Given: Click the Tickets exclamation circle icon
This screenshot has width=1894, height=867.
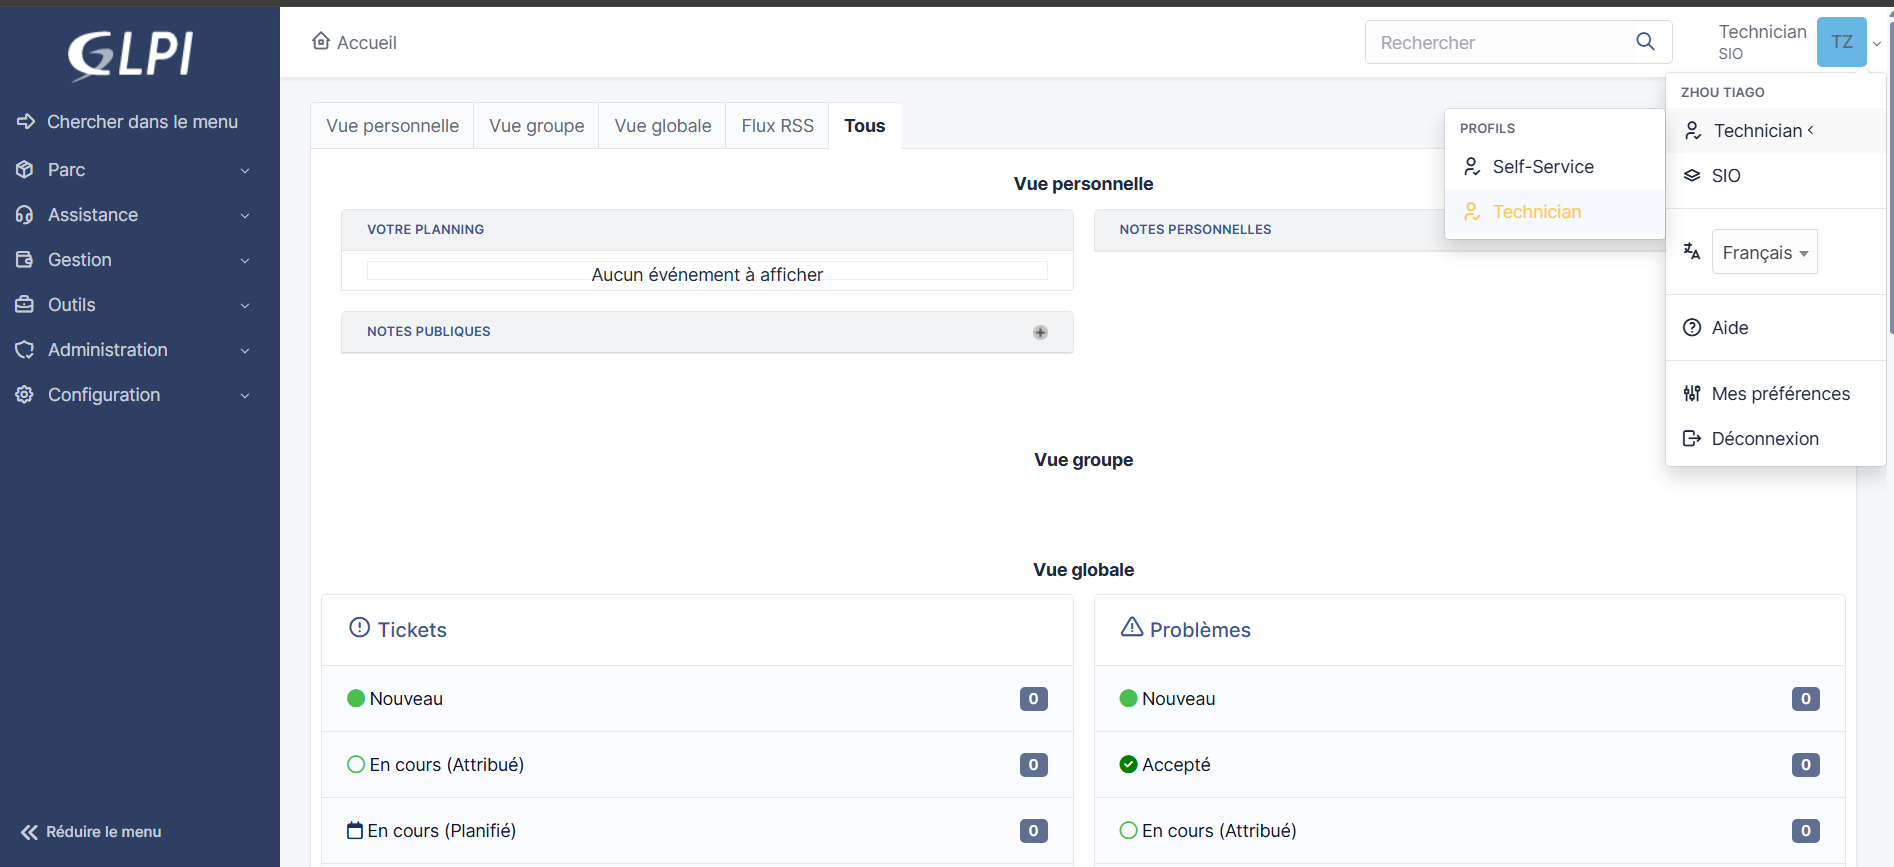Looking at the screenshot, I should pyautogui.click(x=359, y=628).
